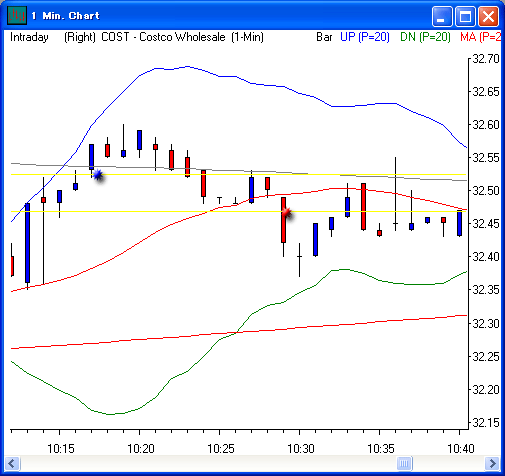
Task: Click the tall red candlestick at 10:34
Action: (363, 207)
